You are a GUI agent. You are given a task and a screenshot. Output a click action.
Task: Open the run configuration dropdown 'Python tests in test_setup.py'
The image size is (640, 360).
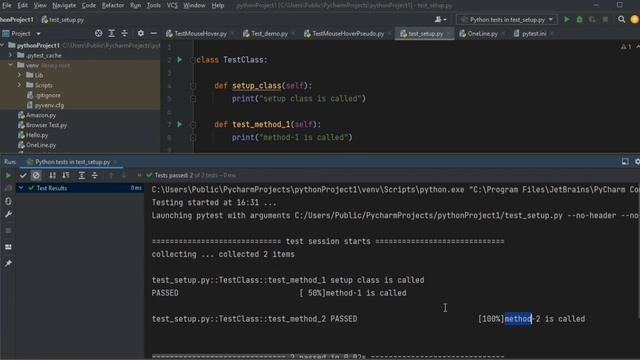coord(507,20)
